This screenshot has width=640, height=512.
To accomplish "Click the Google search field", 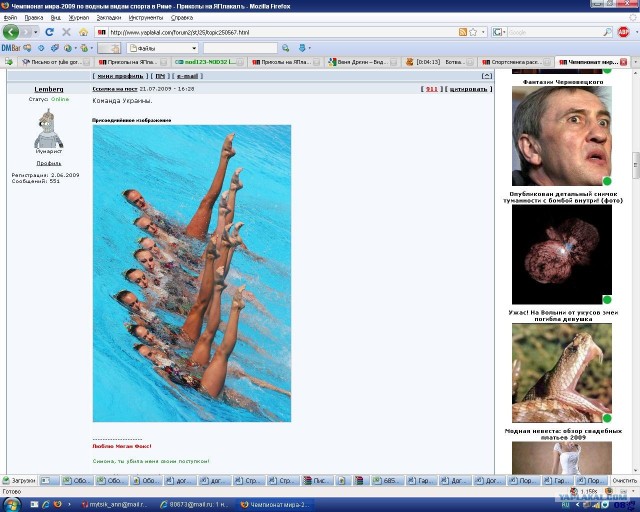I will tap(554, 32).
